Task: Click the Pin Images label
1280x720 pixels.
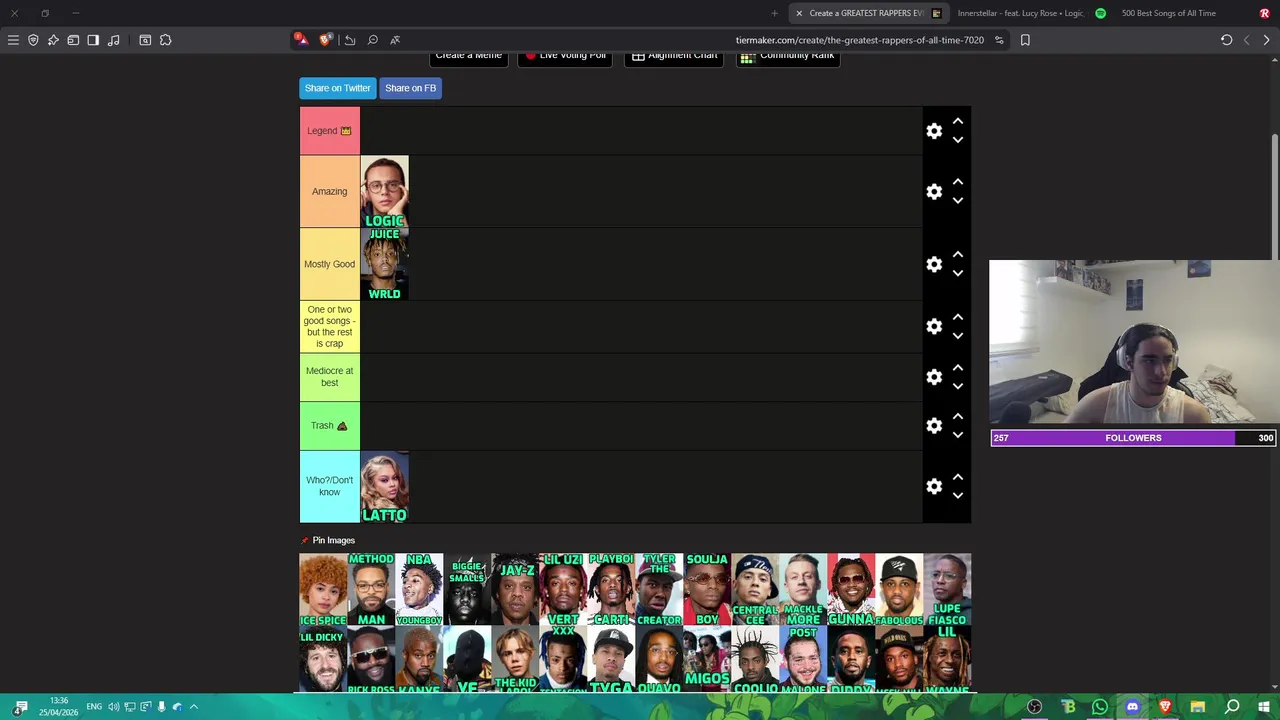Action: (x=333, y=540)
